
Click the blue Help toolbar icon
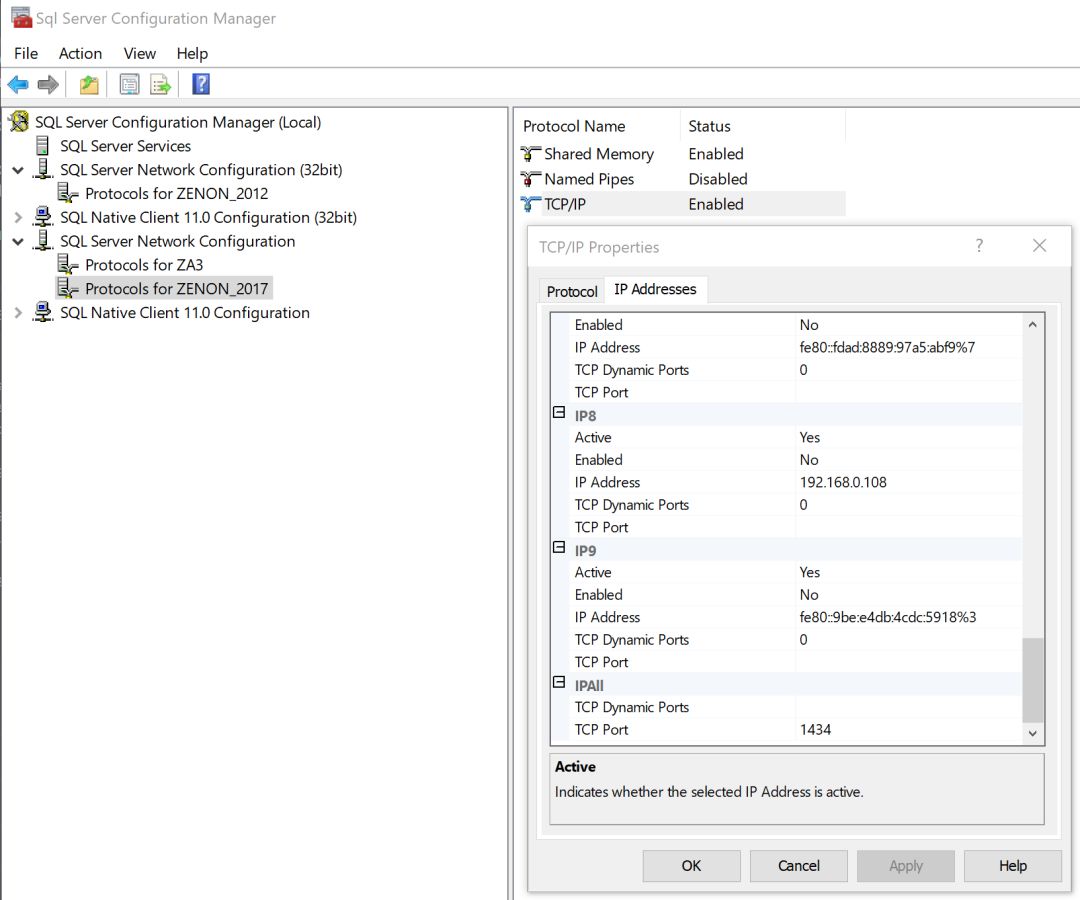200,84
